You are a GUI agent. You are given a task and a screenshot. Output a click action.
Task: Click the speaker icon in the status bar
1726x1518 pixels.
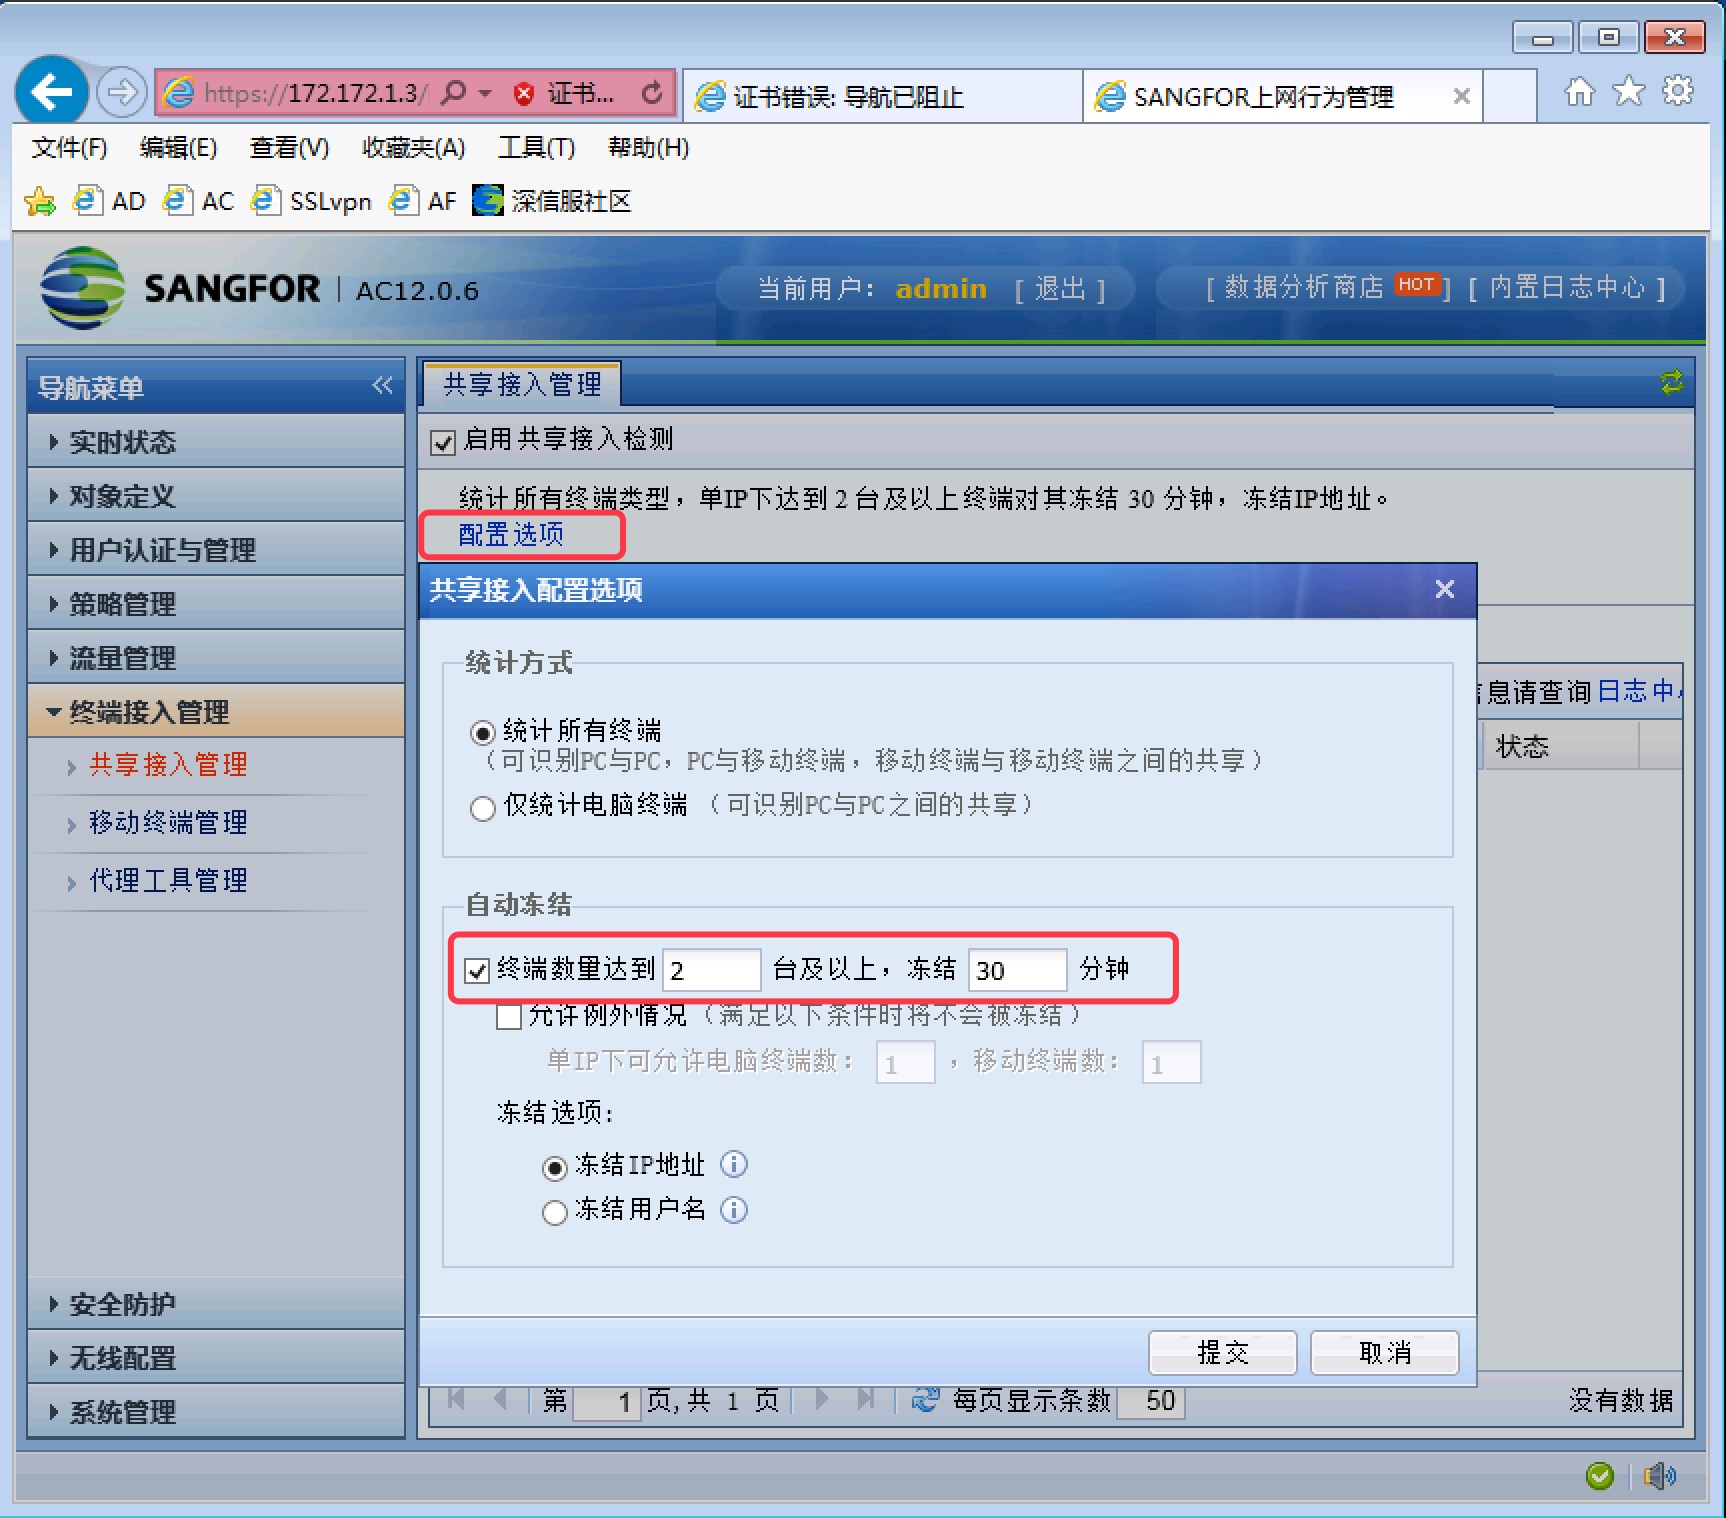1659,1475
